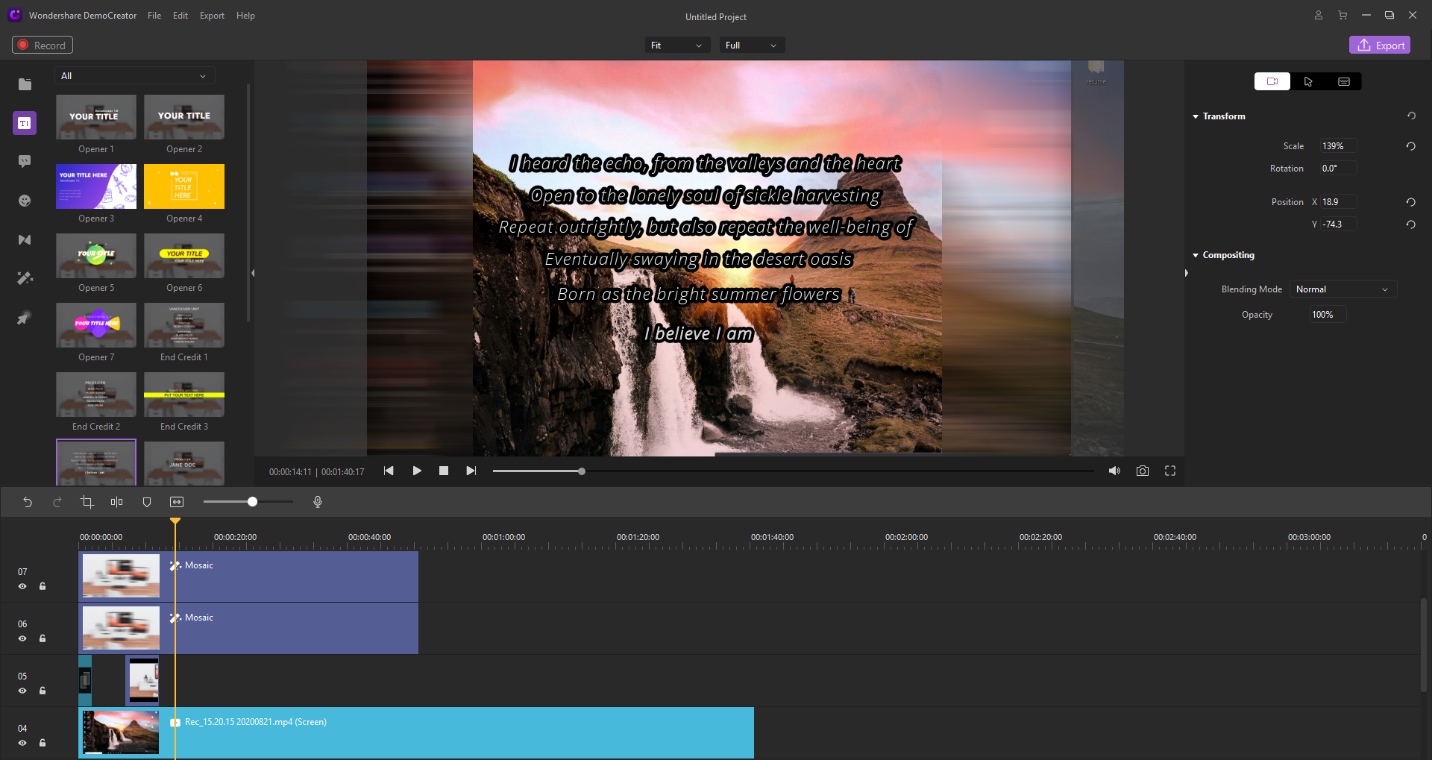Image resolution: width=1432 pixels, height=760 pixels.
Task: Switch to the caption properties tab
Action: coord(1344,82)
